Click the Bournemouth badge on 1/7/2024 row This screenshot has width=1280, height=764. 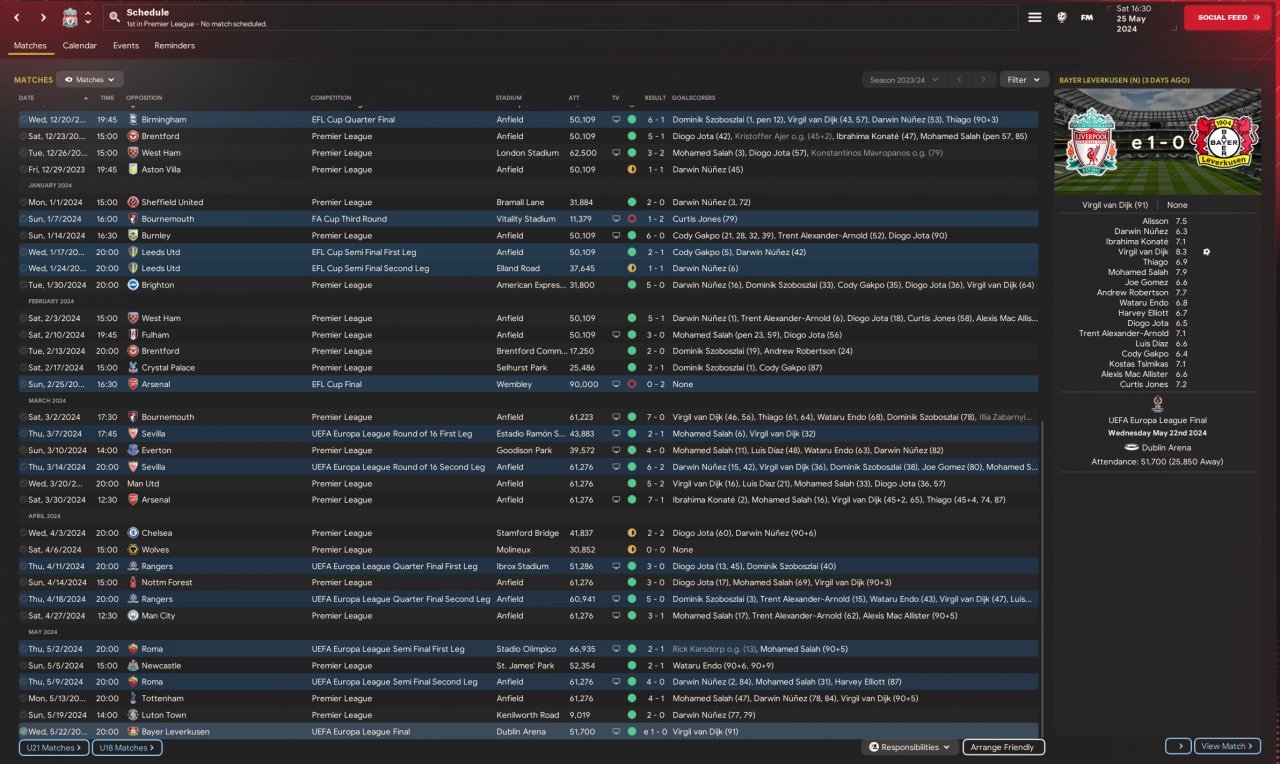[133, 219]
